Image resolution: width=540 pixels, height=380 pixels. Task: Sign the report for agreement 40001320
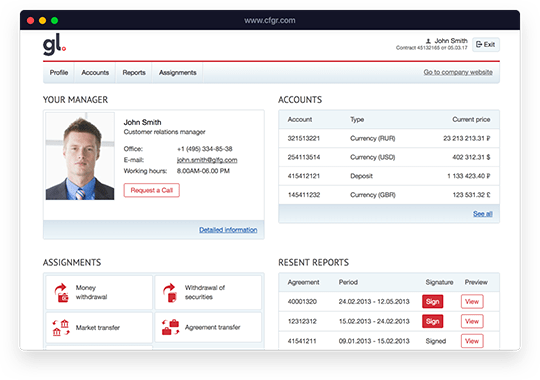(433, 301)
